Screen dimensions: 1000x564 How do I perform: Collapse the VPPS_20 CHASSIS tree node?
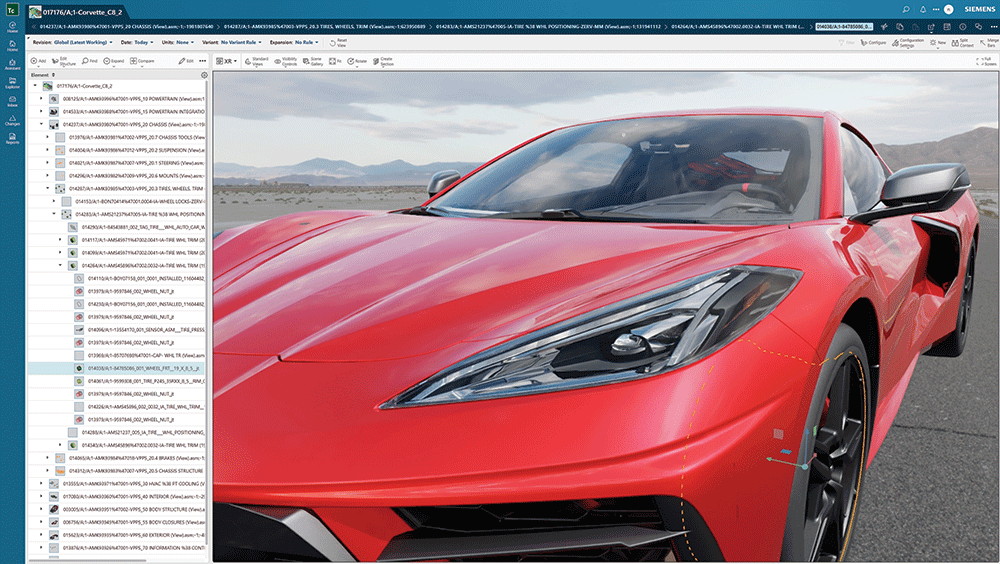click(41, 124)
